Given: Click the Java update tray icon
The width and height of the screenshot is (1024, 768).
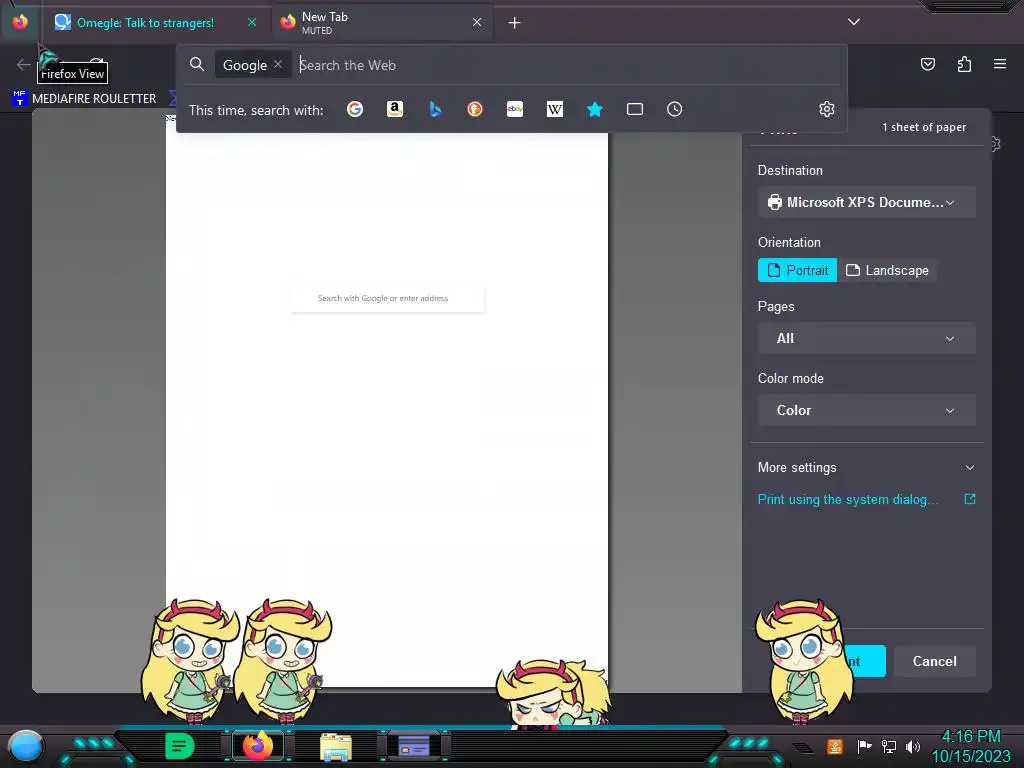Looking at the screenshot, I should point(835,746).
